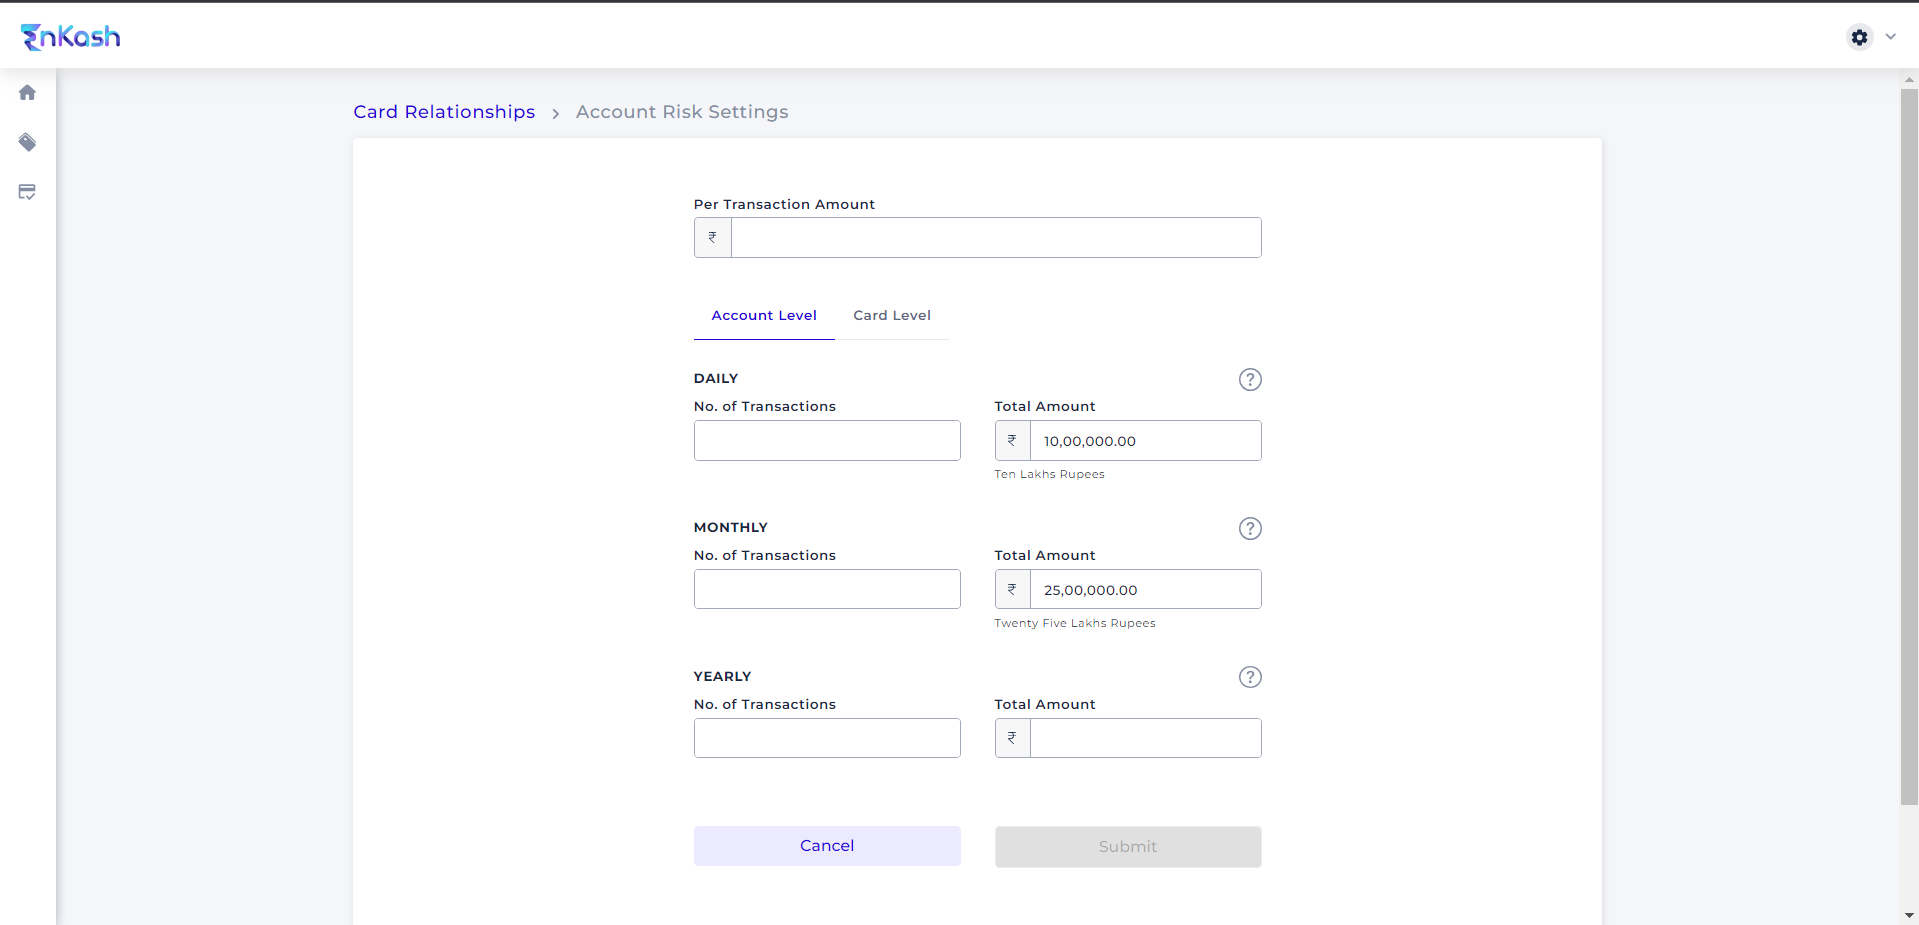Select the Account Level tab
Viewport: 1919px width, 925px height.
click(x=764, y=316)
